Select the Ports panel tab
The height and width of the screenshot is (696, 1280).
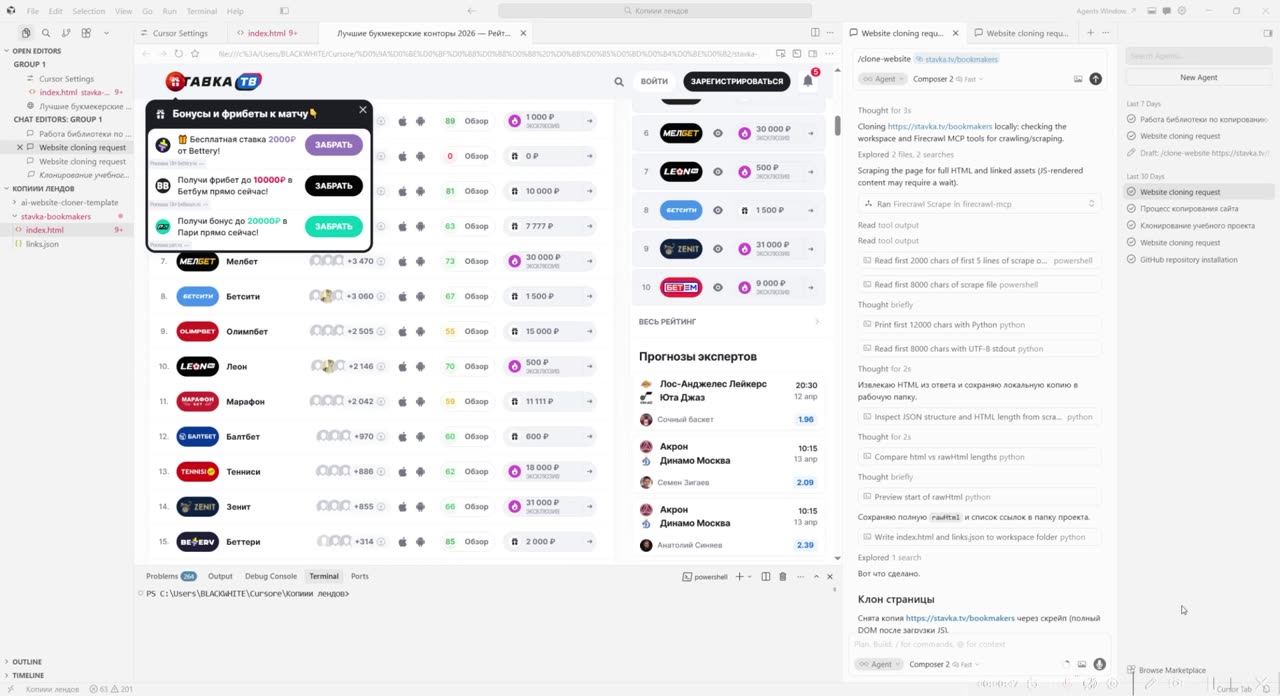(360, 577)
